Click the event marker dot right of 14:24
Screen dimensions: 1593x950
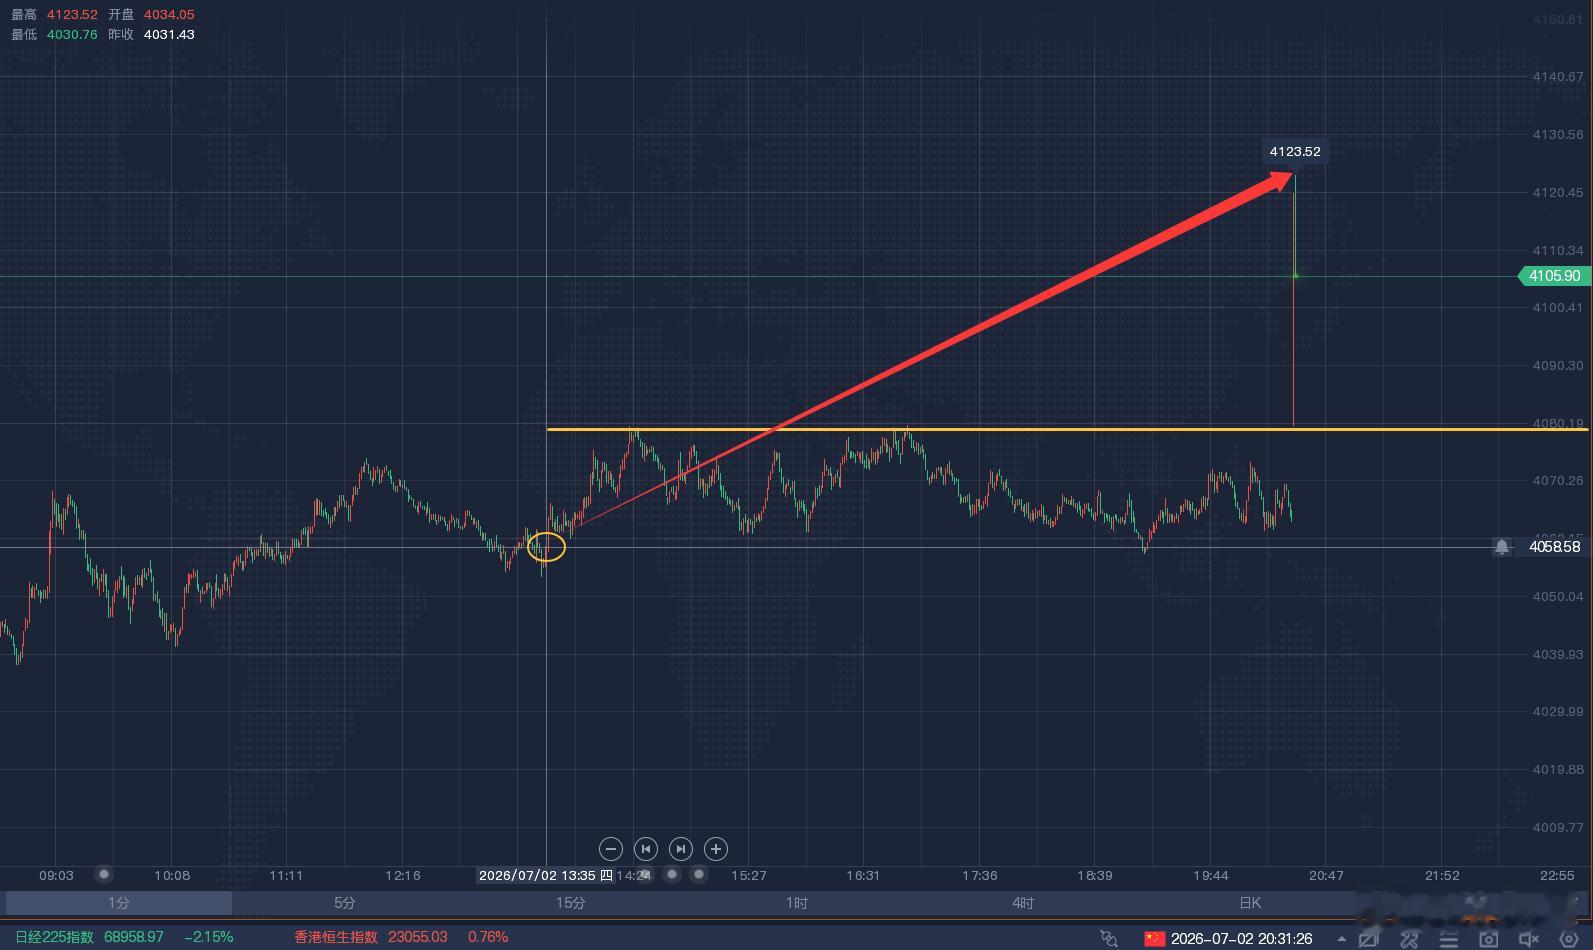pos(672,874)
